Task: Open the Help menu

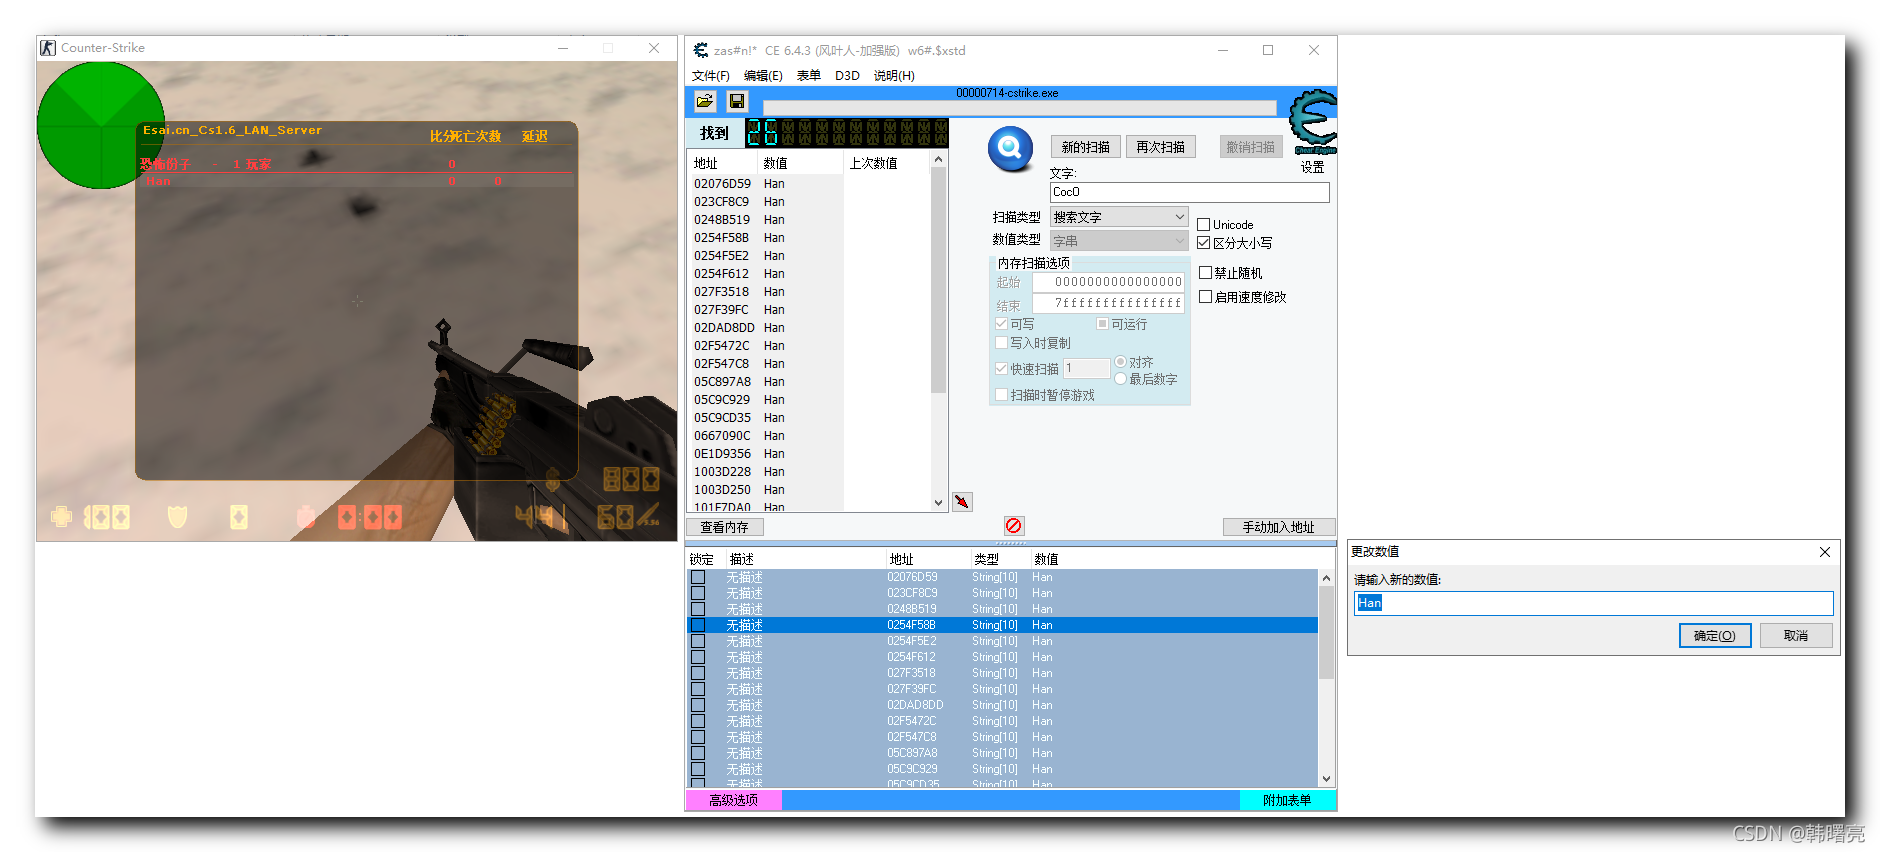Action: (x=894, y=76)
